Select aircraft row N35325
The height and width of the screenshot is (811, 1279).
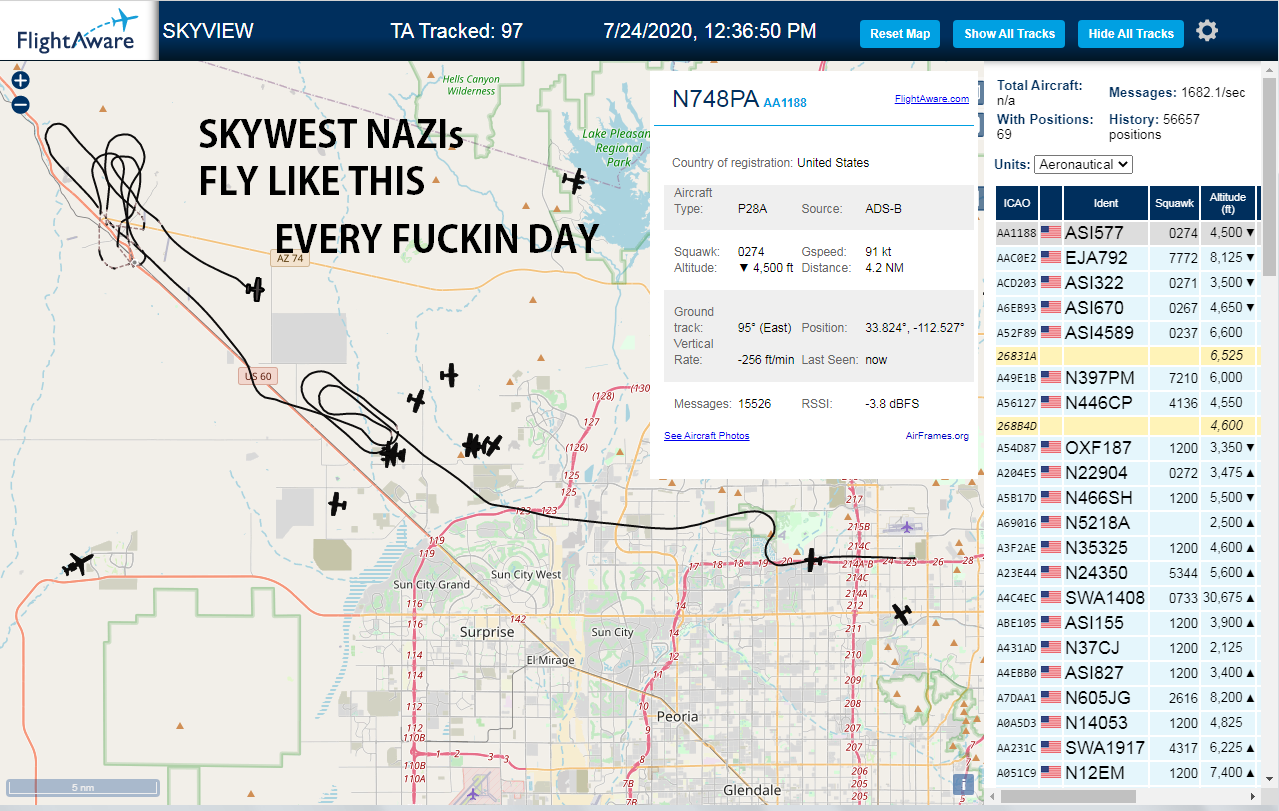tap(1127, 547)
